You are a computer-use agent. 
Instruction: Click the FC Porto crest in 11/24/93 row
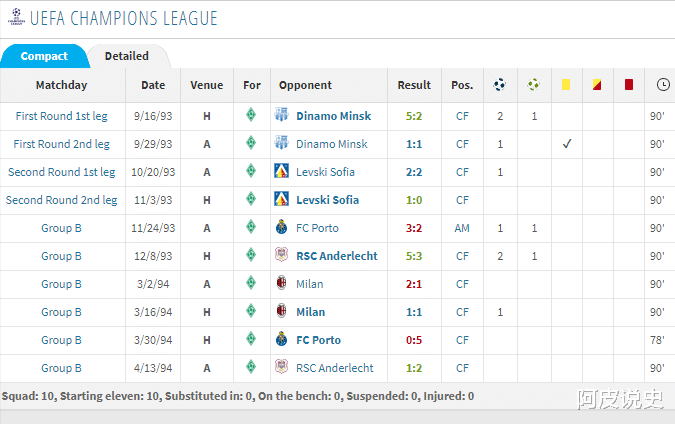[281, 228]
